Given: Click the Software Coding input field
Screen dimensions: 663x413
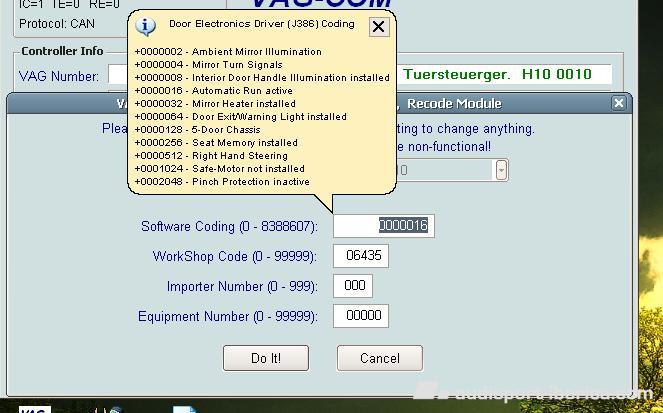Looking at the screenshot, I should point(384,226).
